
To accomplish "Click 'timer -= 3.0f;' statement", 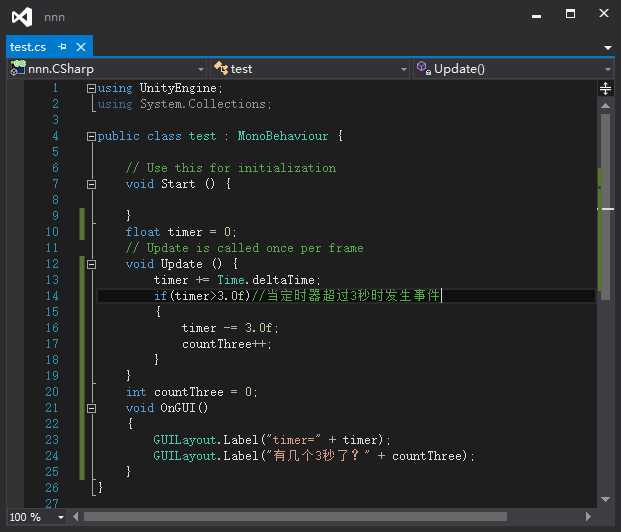I will coord(230,328).
